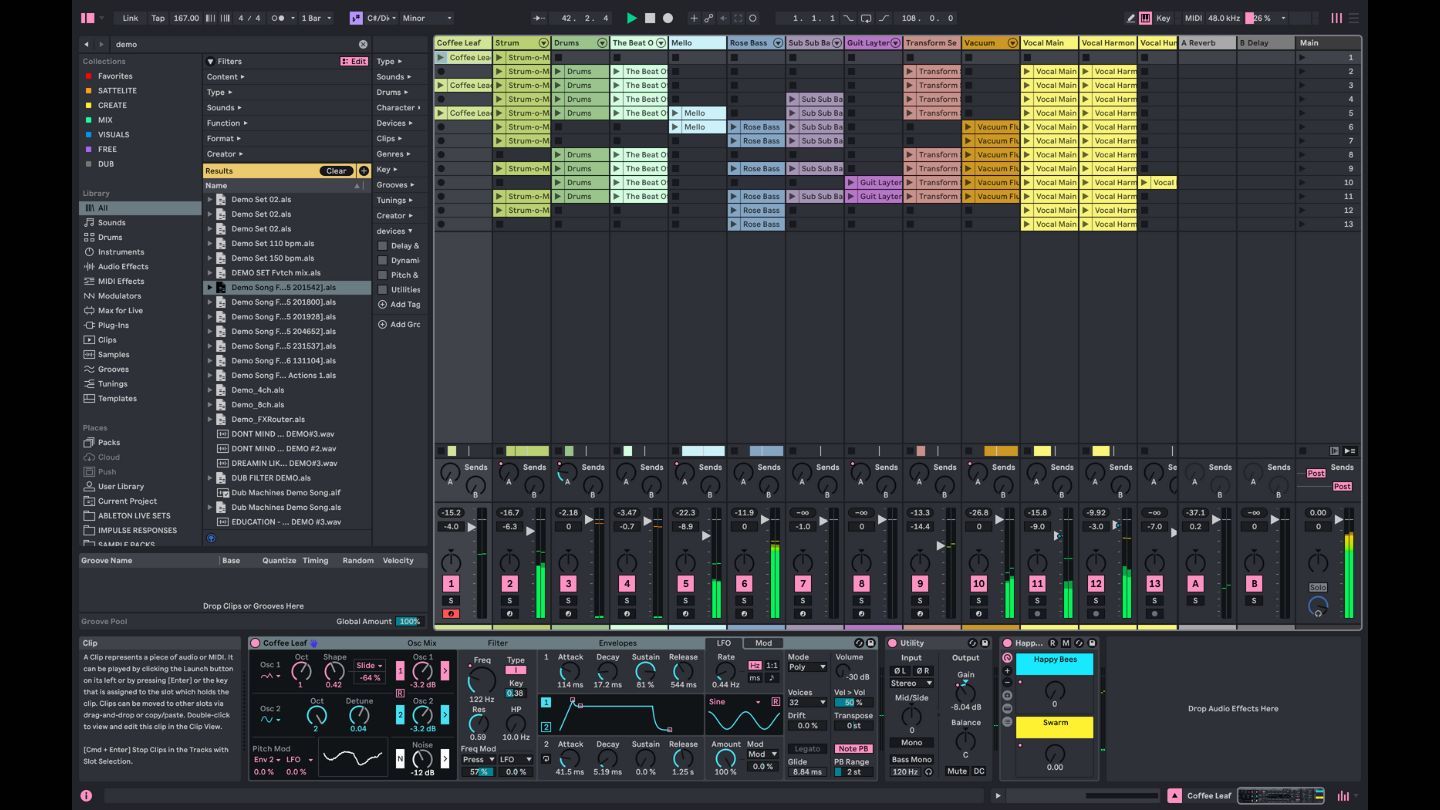Select the Genres filter category
1440x810 pixels.
point(390,154)
